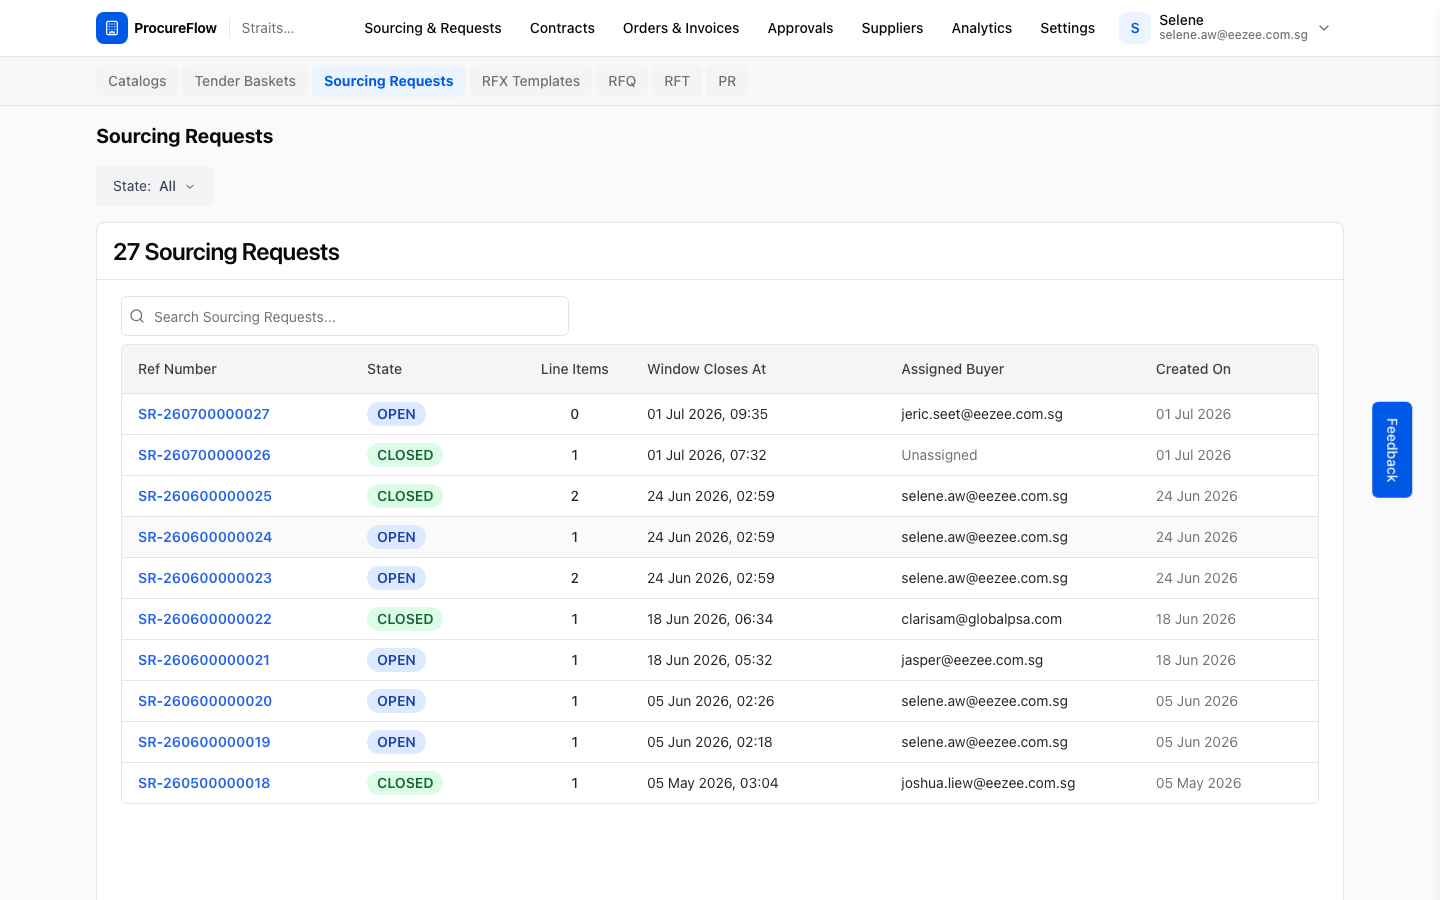Click the State column header
This screenshot has height=900, width=1440.
click(x=384, y=369)
